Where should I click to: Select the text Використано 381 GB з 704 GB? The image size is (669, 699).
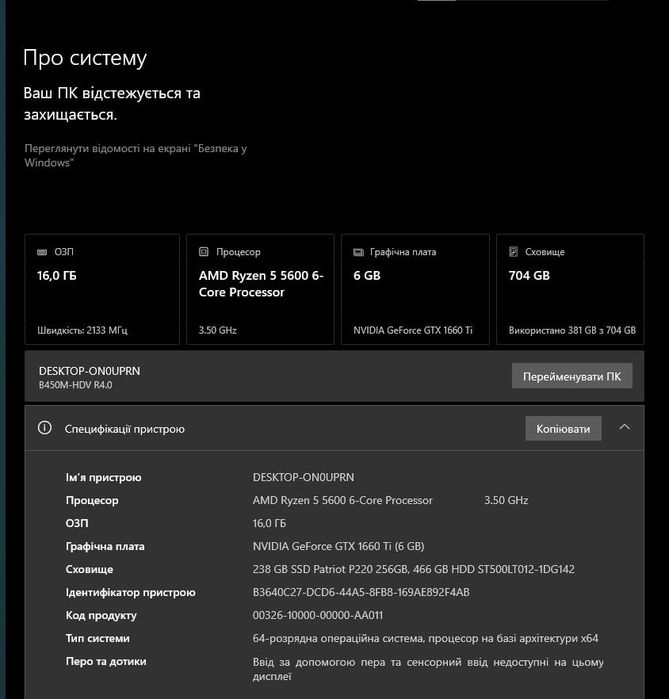coord(572,330)
